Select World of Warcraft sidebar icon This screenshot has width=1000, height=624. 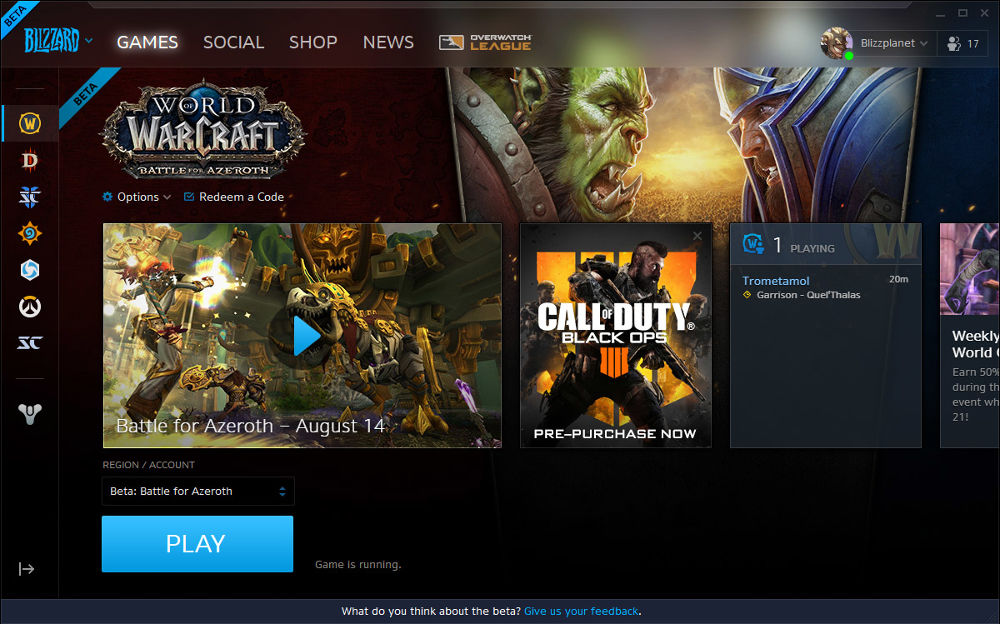(30, 123)
